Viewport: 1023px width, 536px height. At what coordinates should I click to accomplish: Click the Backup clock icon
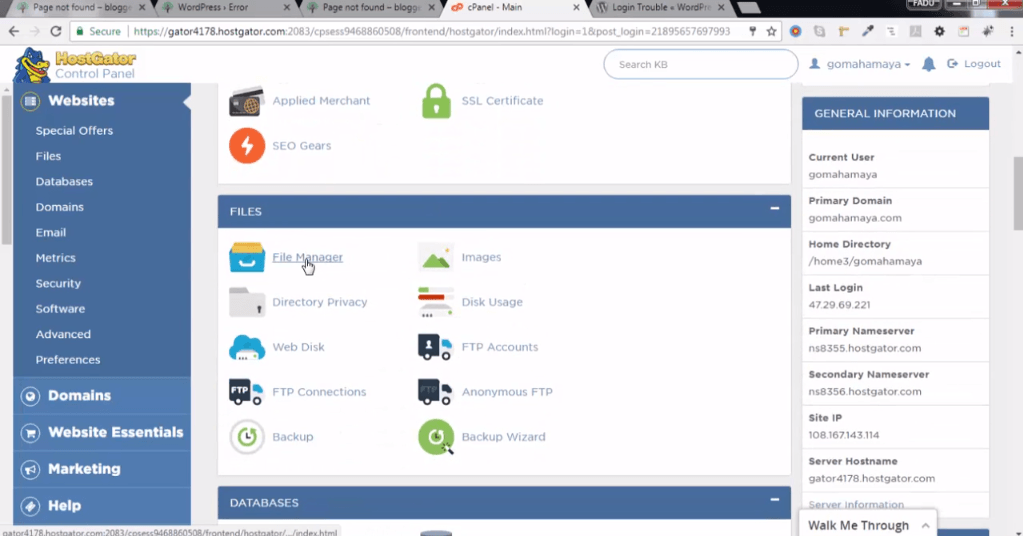[x=247, y=437]
